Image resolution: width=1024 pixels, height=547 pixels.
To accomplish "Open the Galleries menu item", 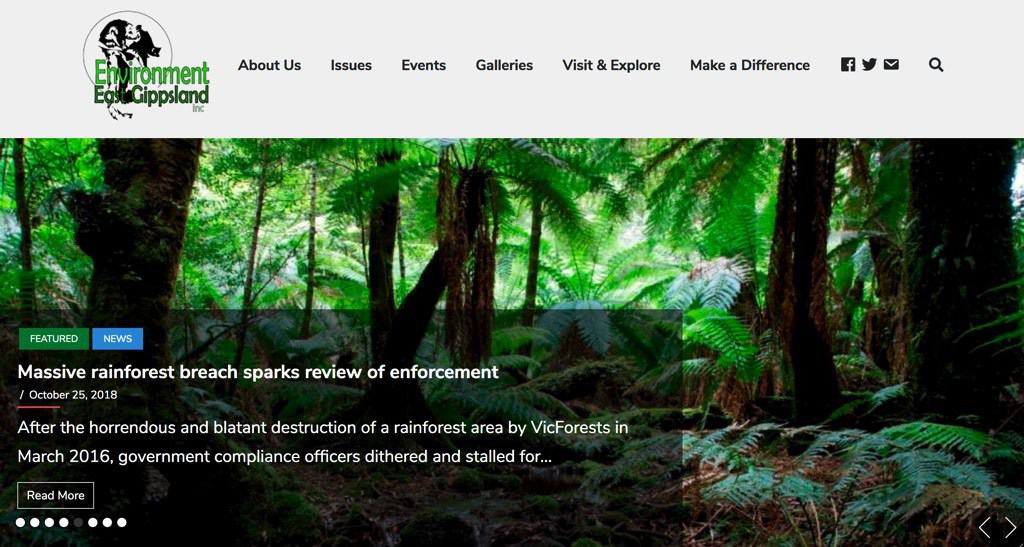I will coord(504,65).
